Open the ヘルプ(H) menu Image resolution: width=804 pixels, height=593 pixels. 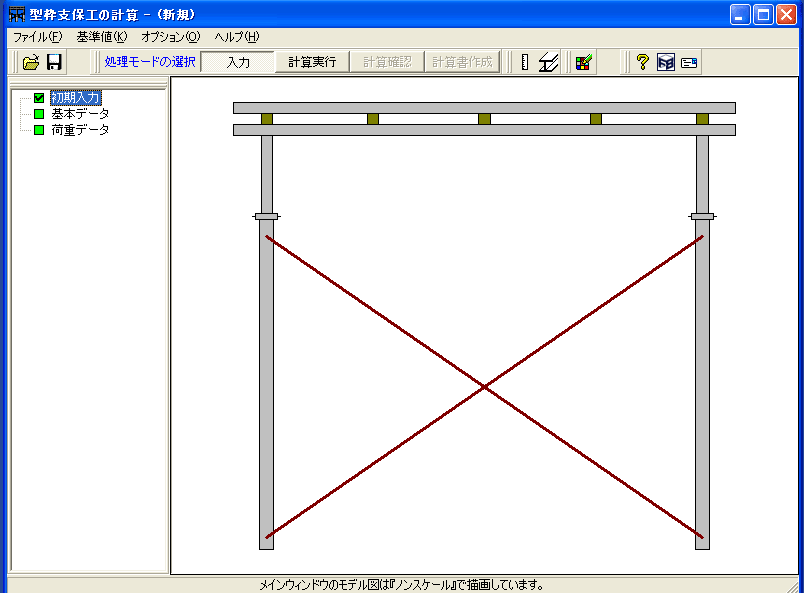[x=237, y=37]
